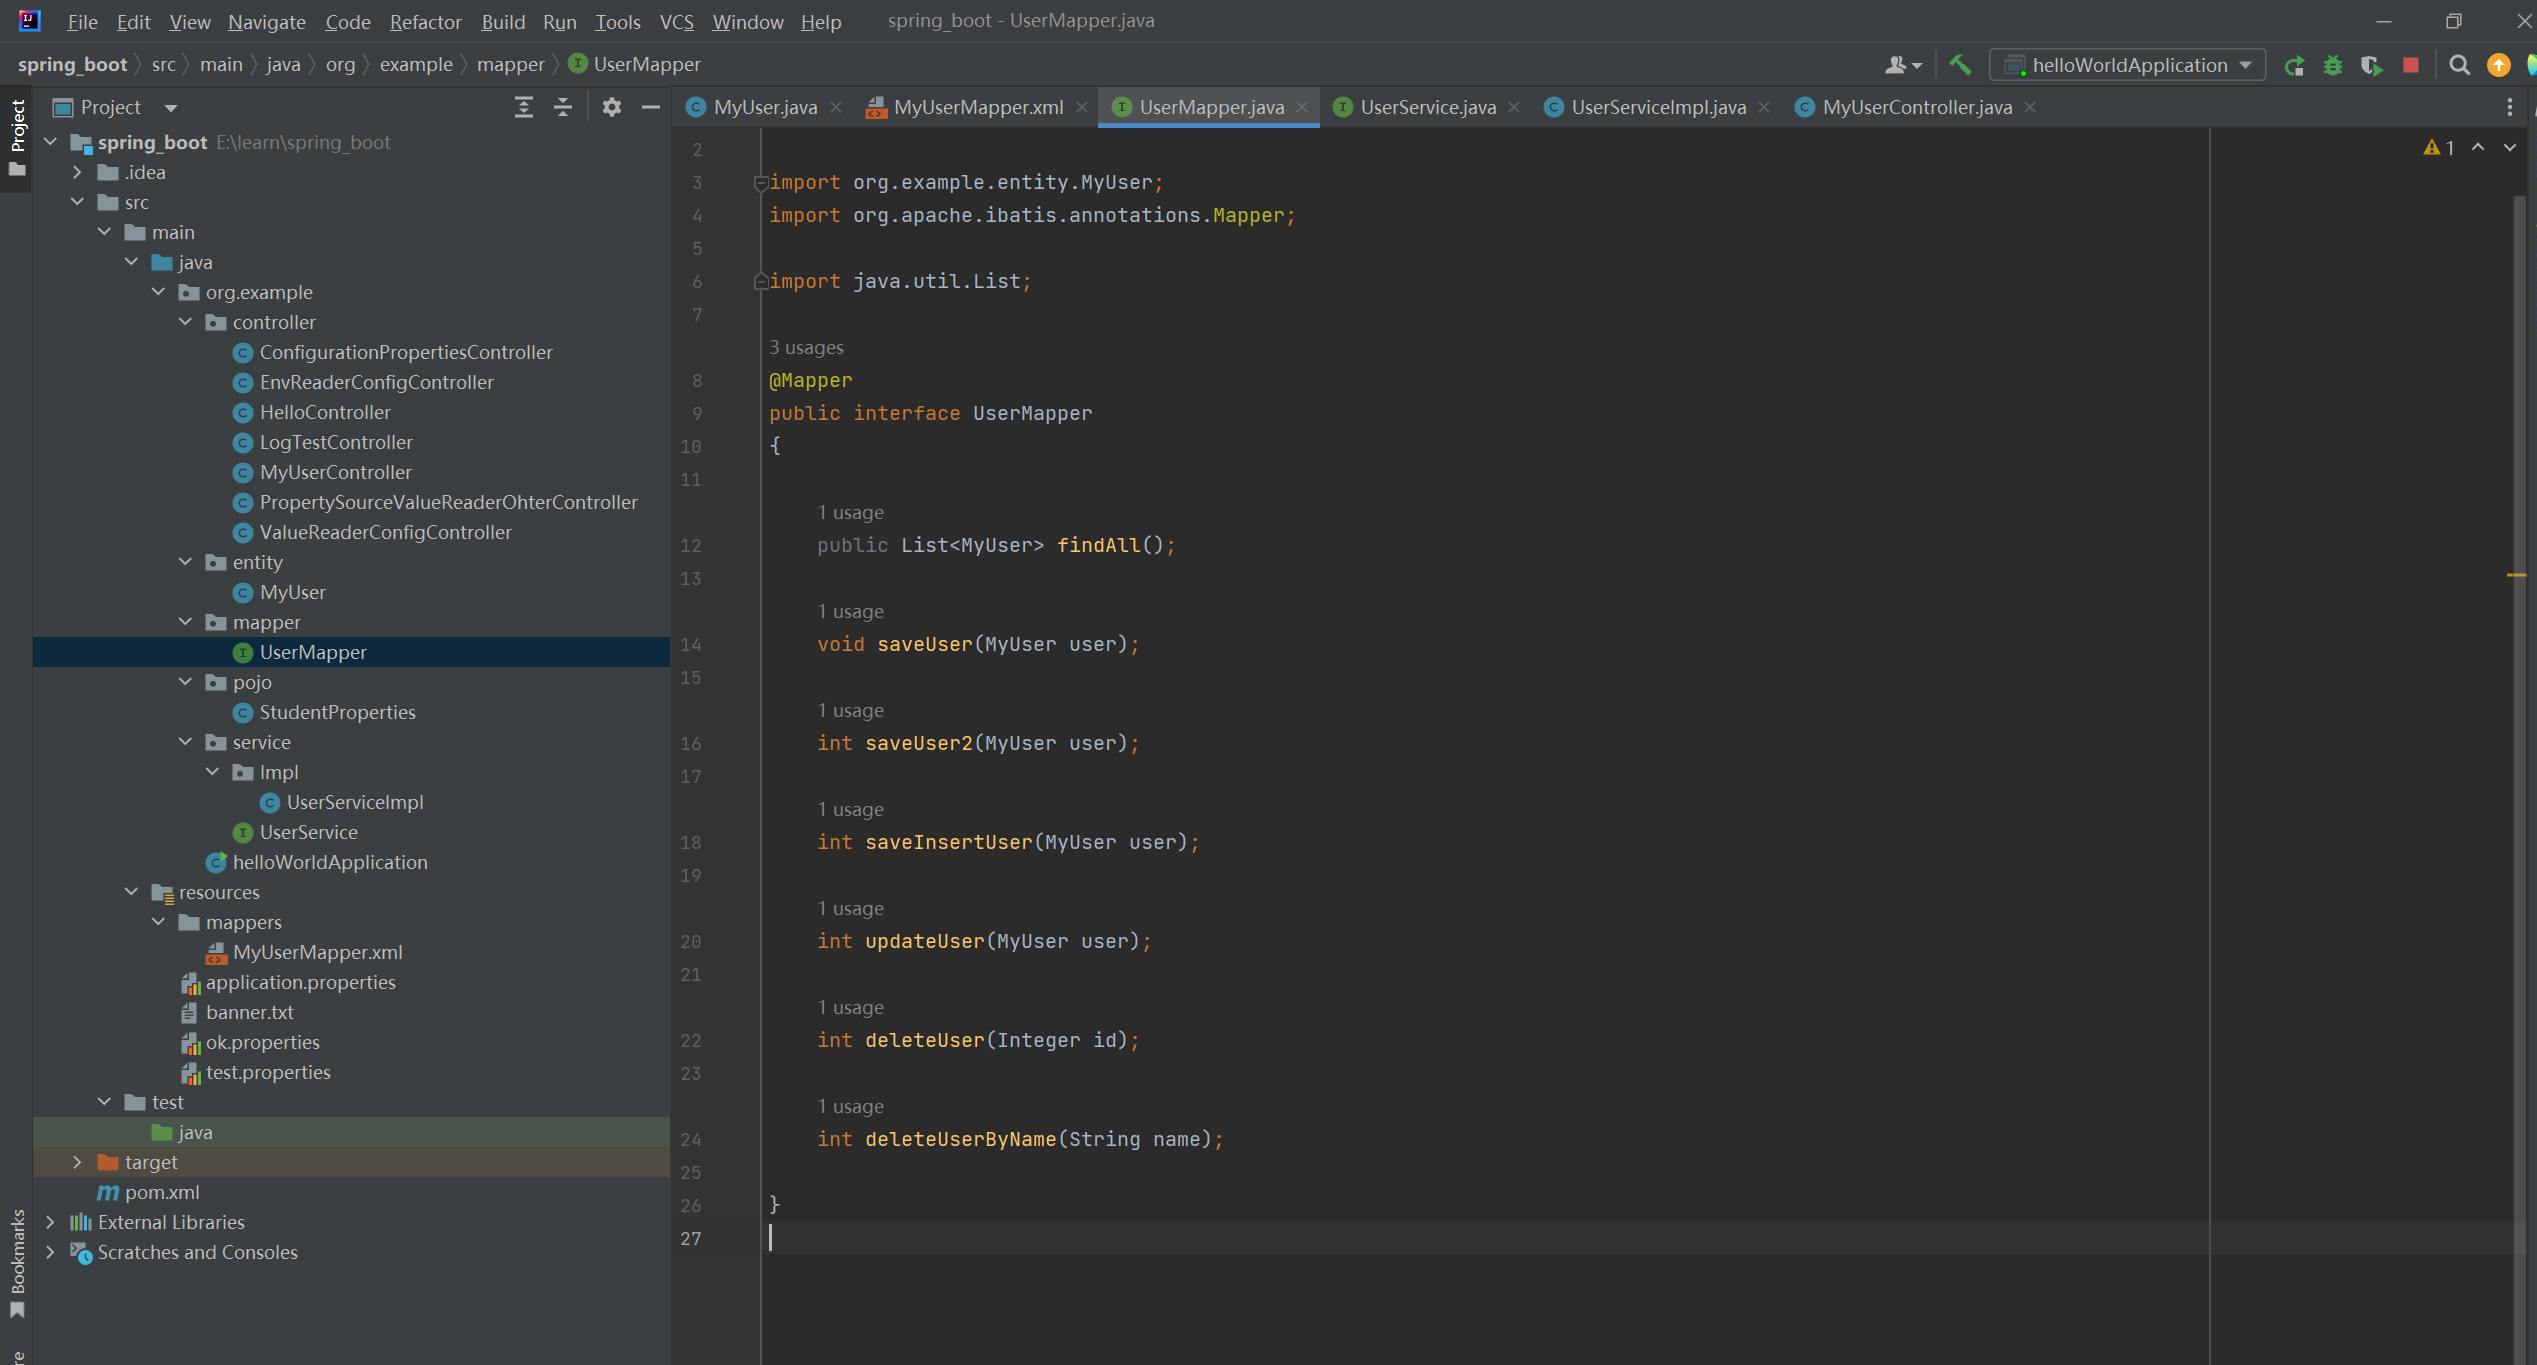
Task: Start debugging with the bug icon
Action: tap(2333, 66)
